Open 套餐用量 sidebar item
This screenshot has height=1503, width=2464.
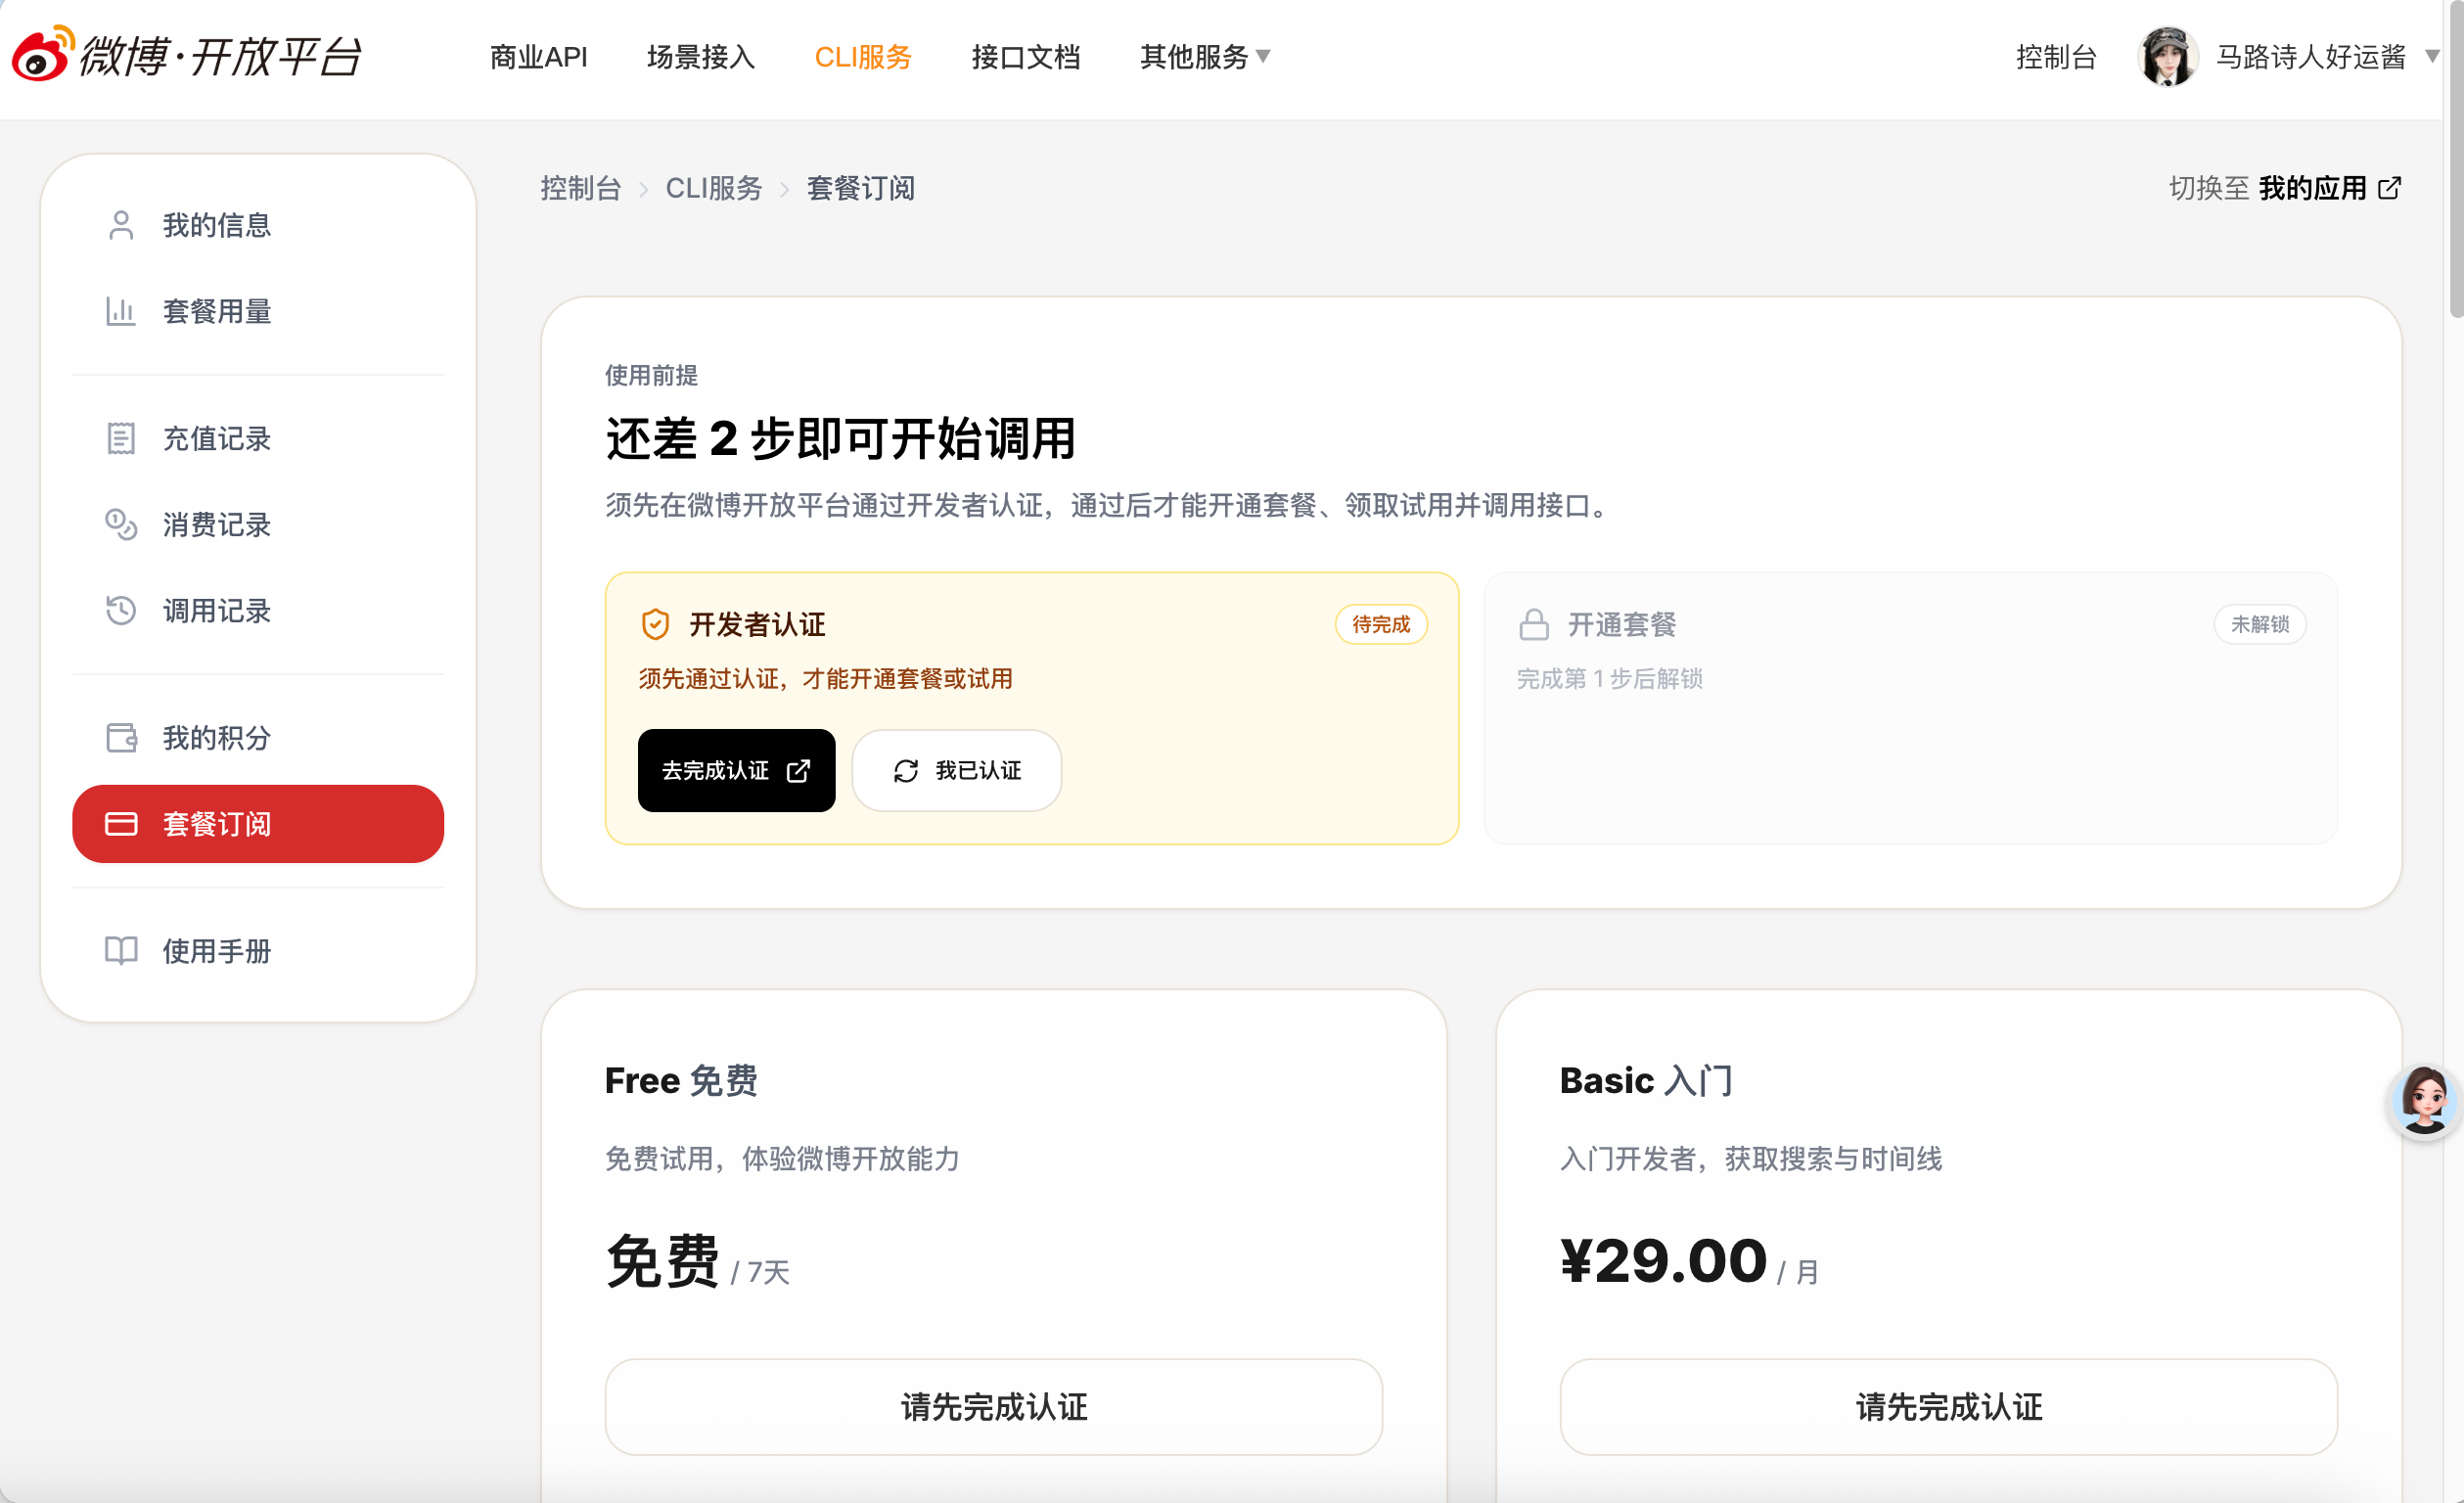pyautogui.click(x=258, y=311)
